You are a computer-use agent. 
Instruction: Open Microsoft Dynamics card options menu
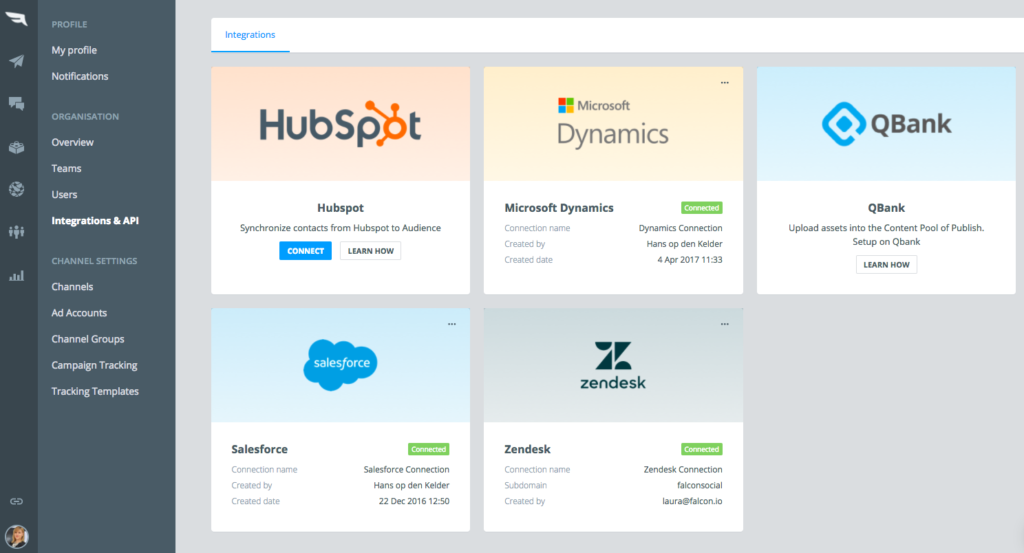tap(724, 83)
